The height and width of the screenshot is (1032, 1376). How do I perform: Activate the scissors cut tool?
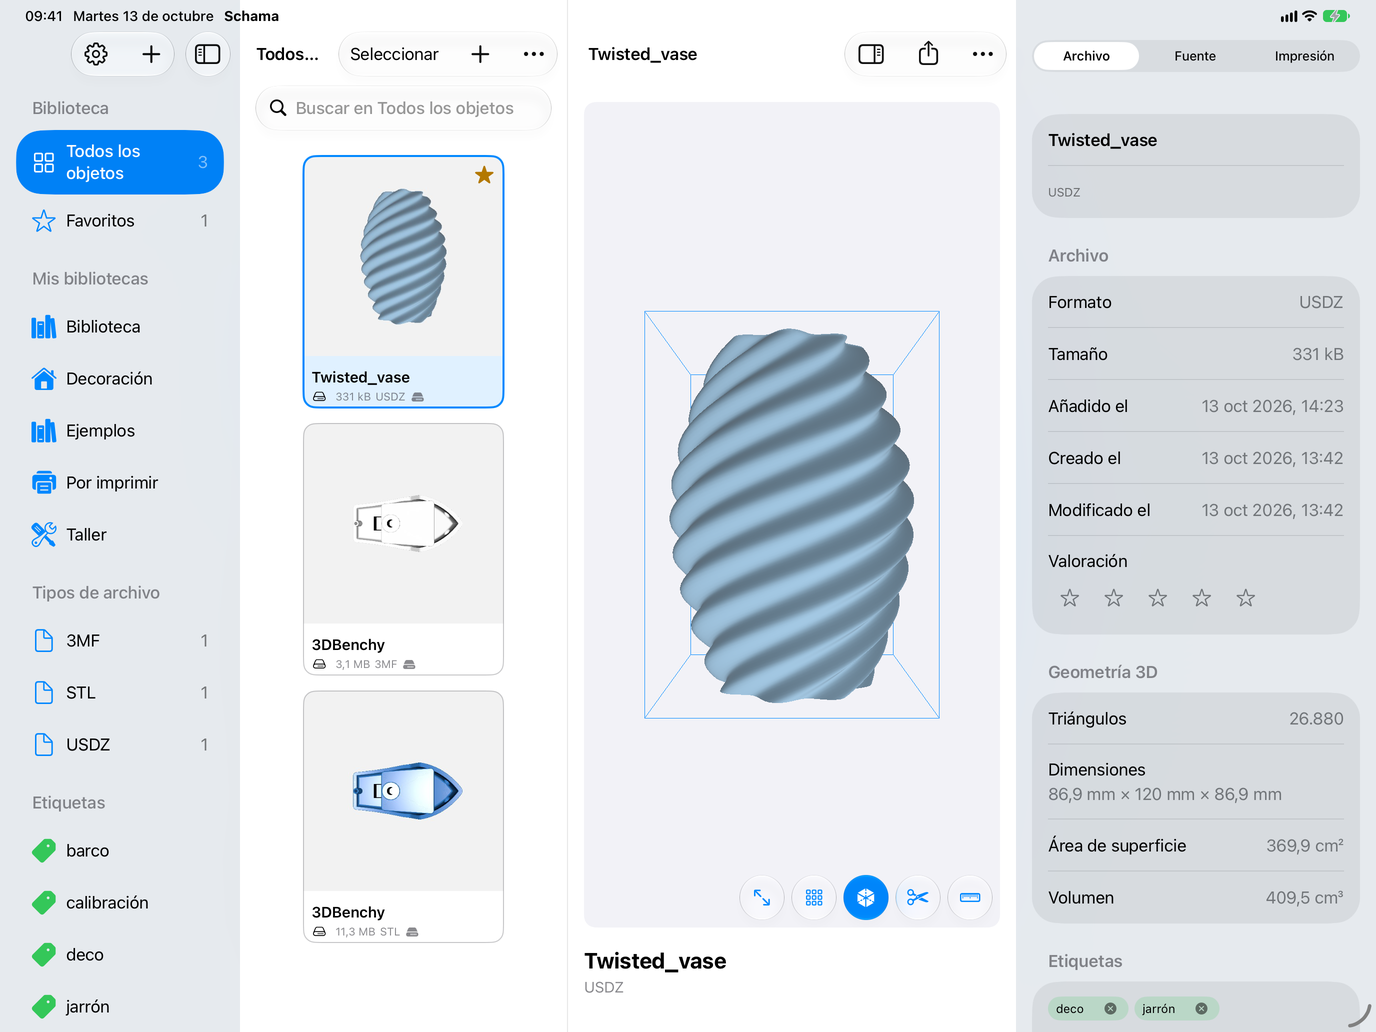coord(918,898)
